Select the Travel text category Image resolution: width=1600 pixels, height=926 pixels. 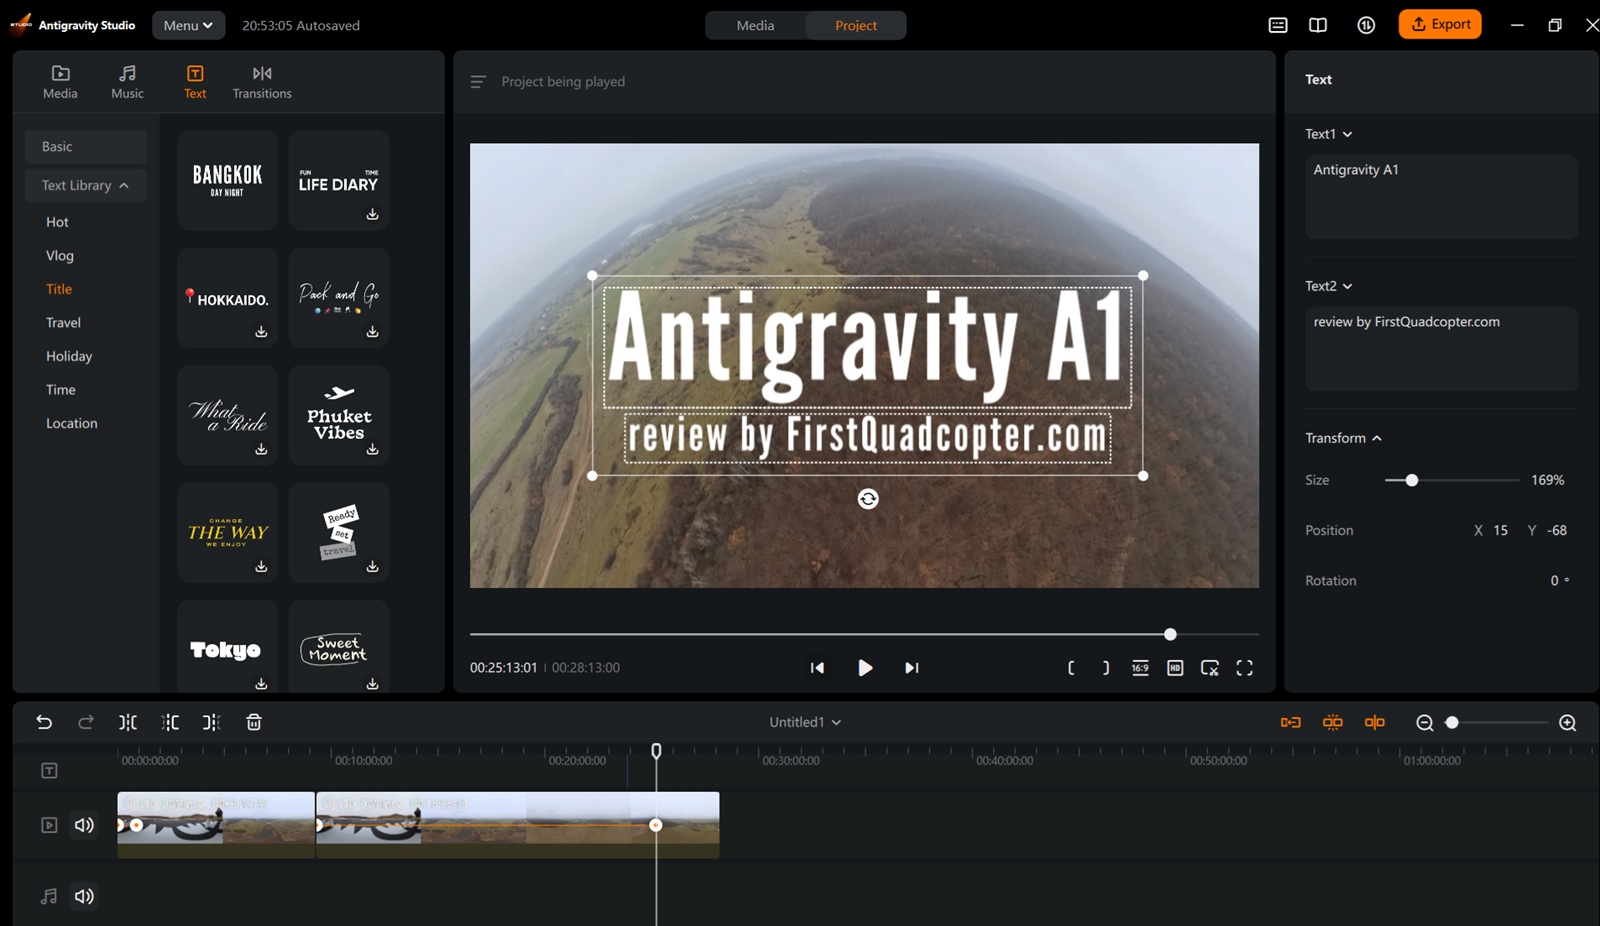click(x=63, y=322)
